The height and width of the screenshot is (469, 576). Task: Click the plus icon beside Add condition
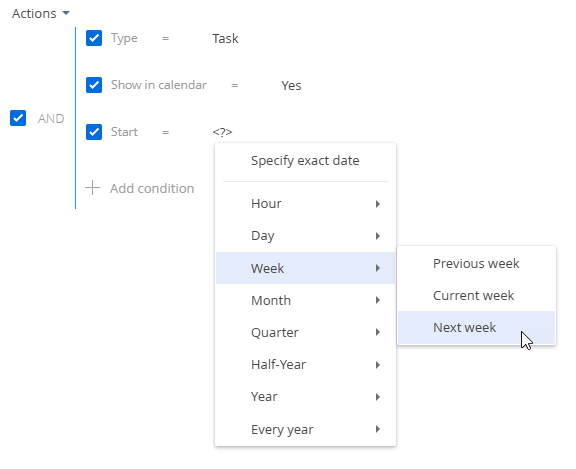93,188
